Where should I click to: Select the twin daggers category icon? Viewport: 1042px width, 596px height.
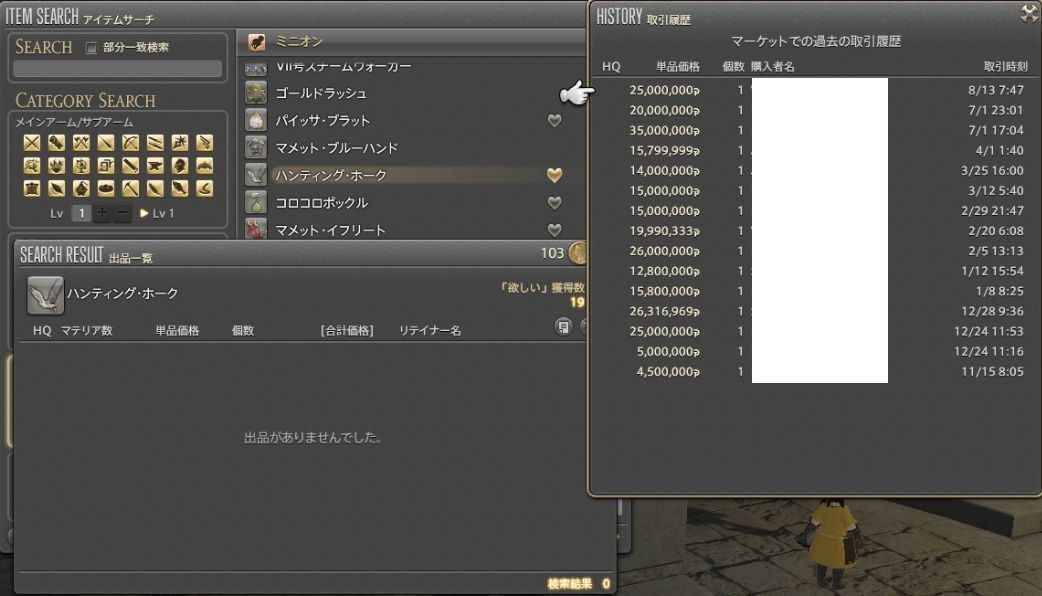(x=155, y=143)
